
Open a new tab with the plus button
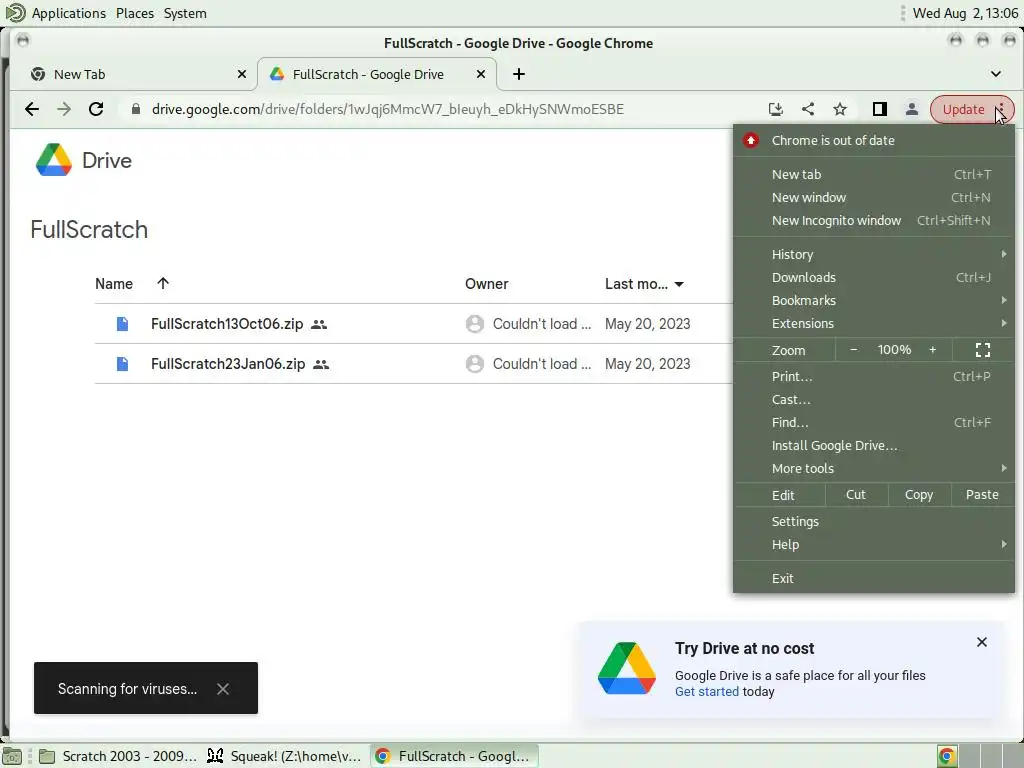click(x=519, y=74)
